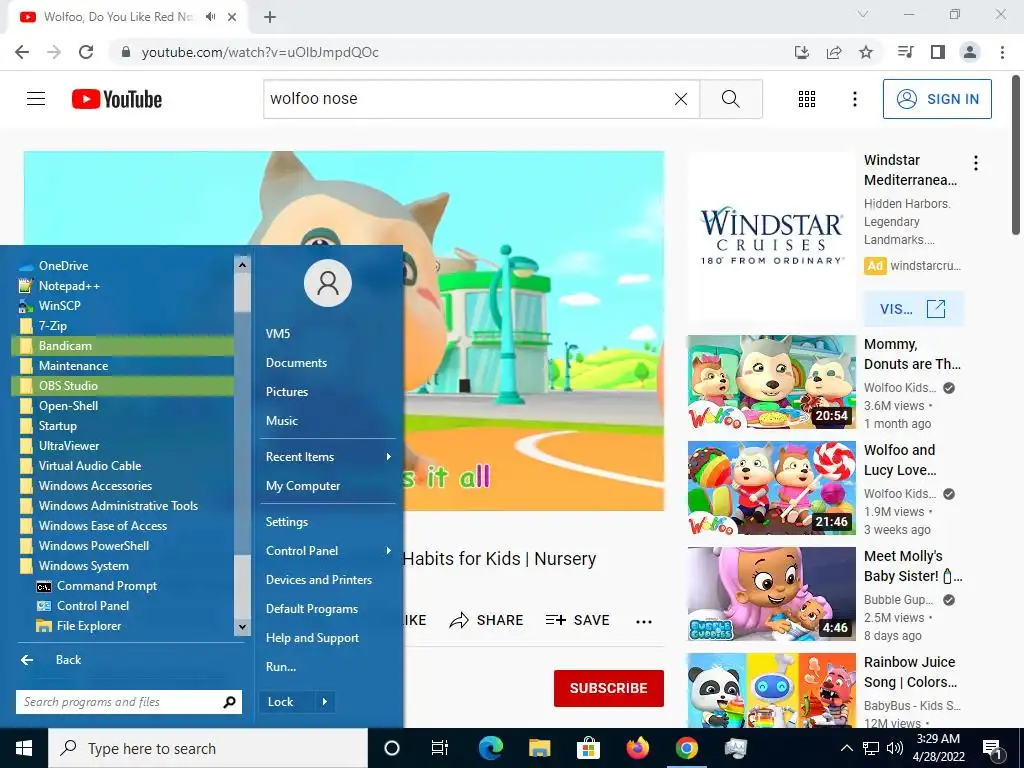
Task: Open Chrome profile avatar
Action: [x=970, y=52]
